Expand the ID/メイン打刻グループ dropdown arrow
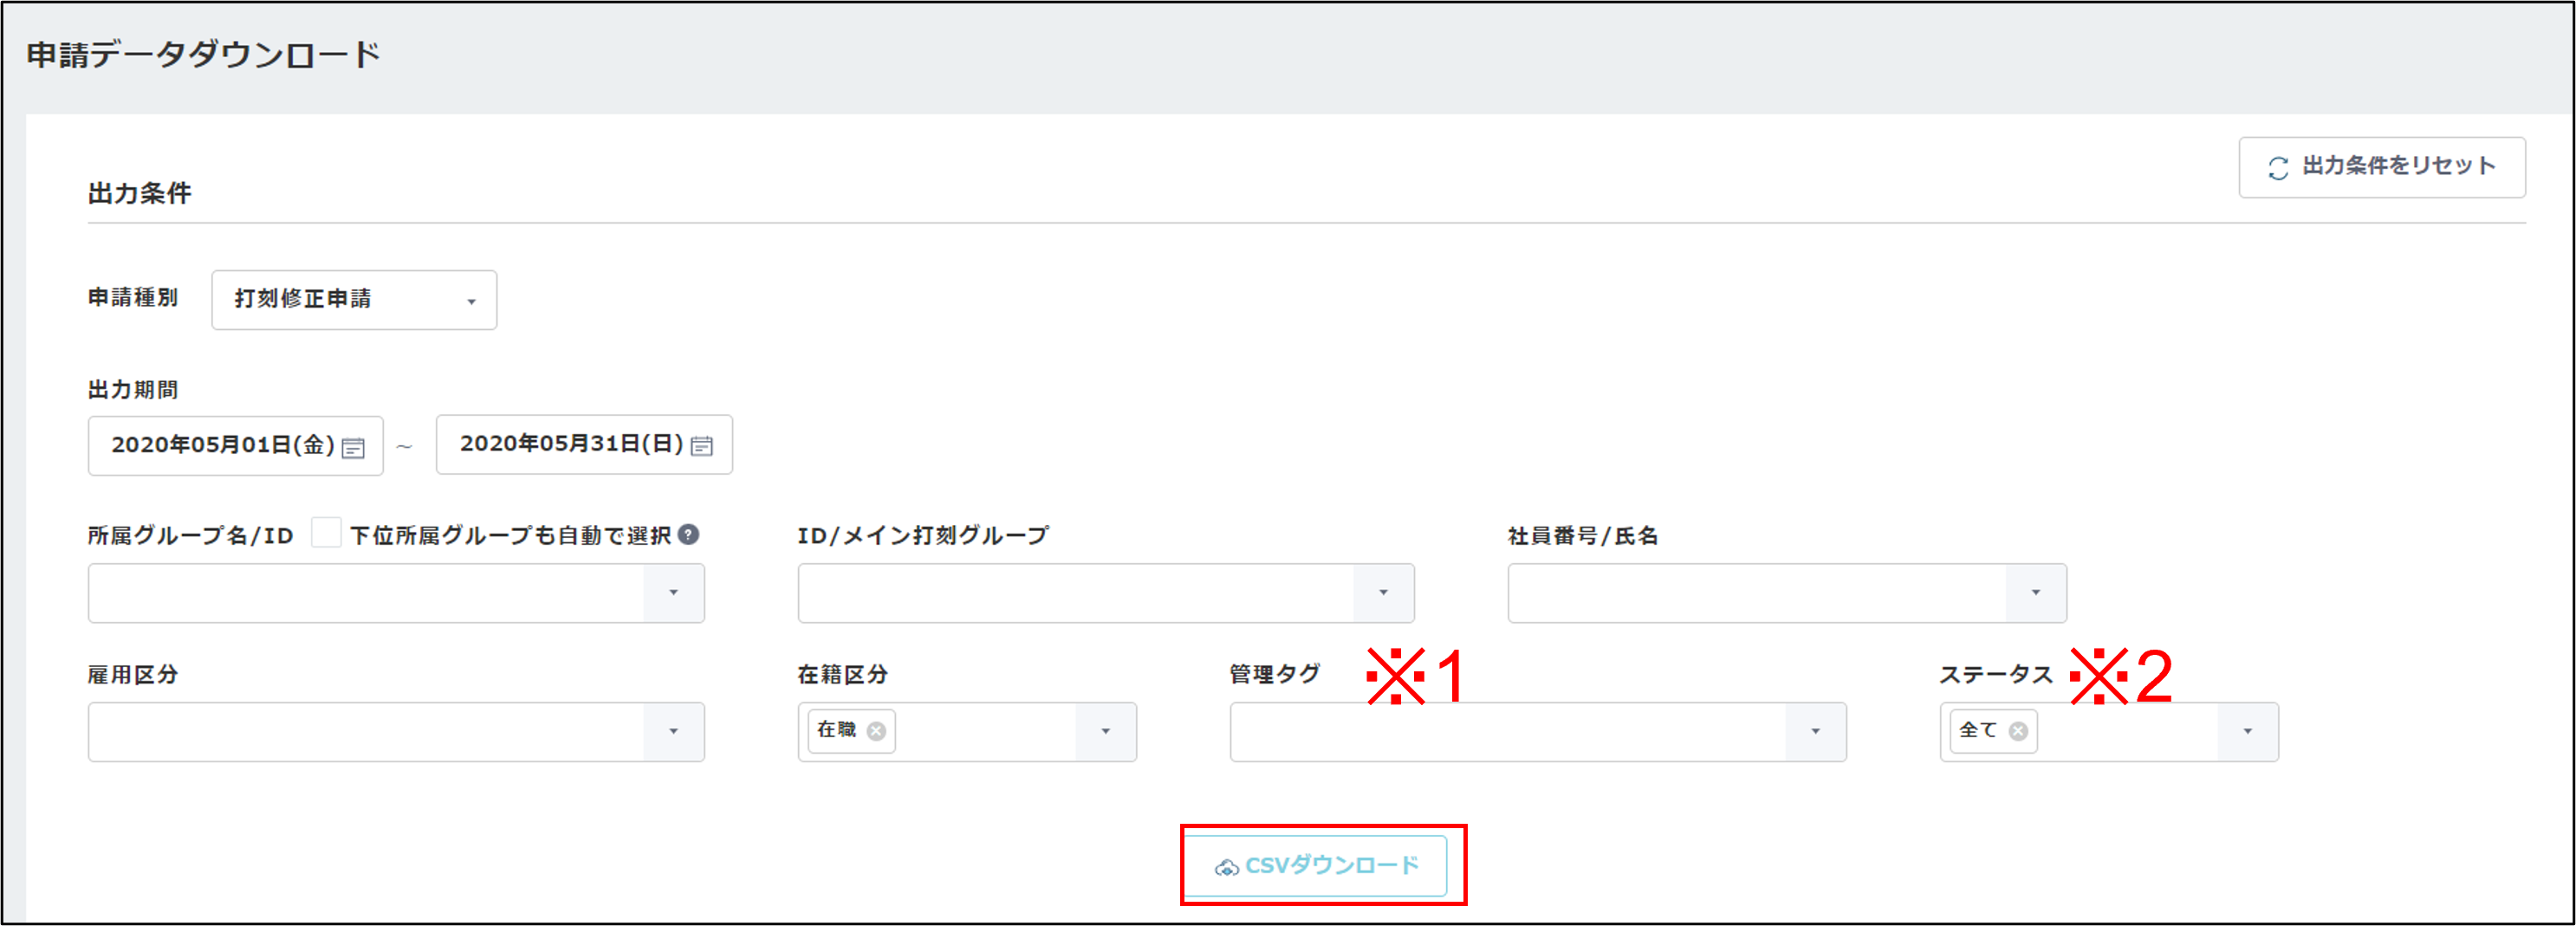 pyautogui.click(x=1383, y=593)
